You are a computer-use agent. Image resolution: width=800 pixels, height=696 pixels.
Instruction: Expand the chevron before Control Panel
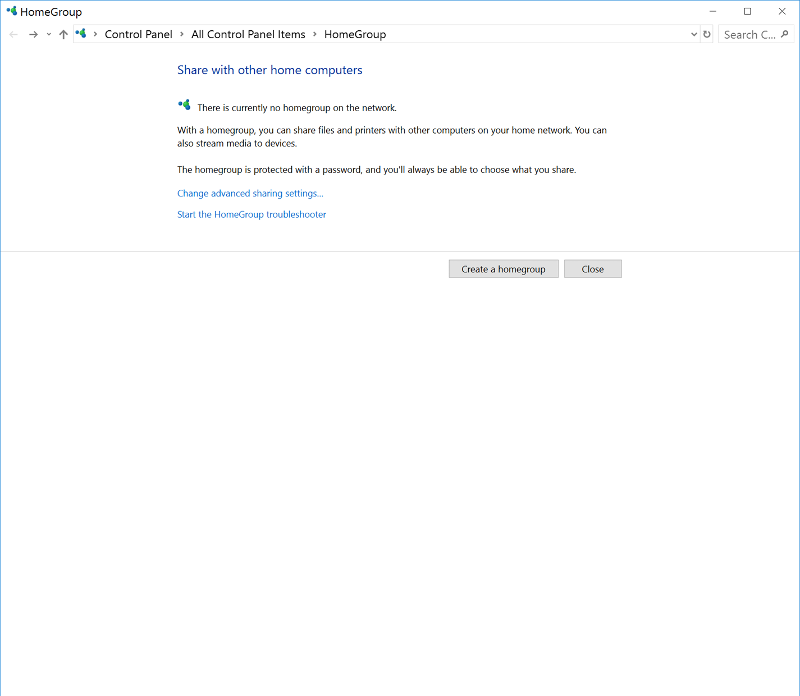pyautogui.click(x=95, y=34)
